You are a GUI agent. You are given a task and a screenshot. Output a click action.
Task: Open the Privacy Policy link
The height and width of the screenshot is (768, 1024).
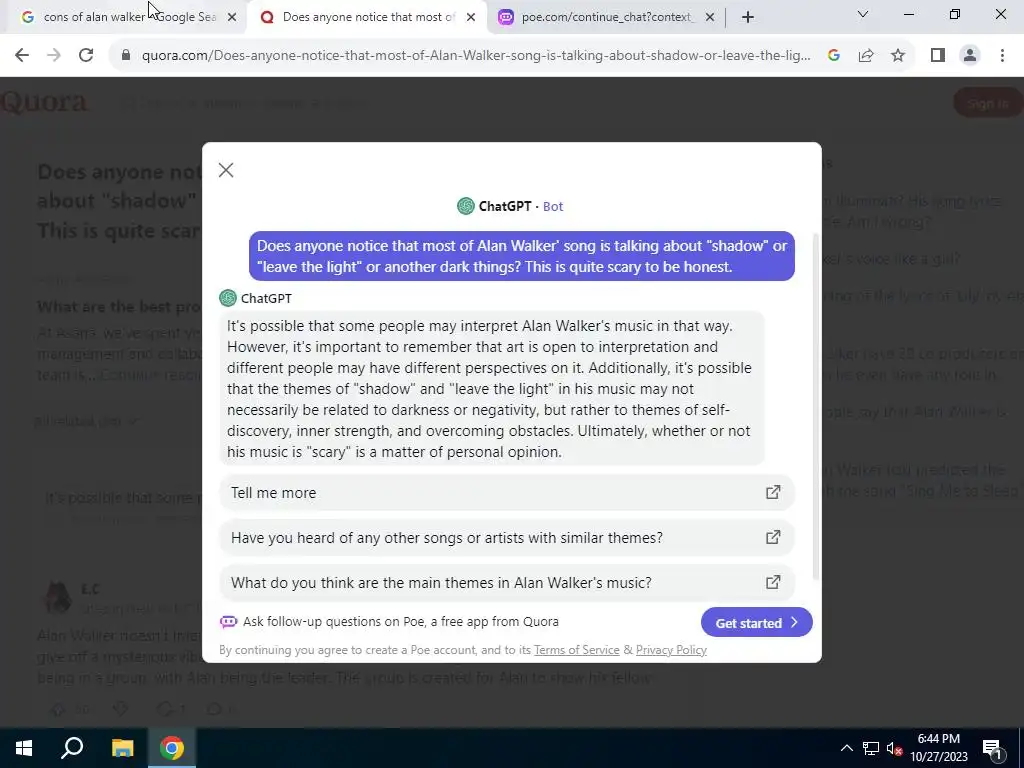click(x=671, y=650)
